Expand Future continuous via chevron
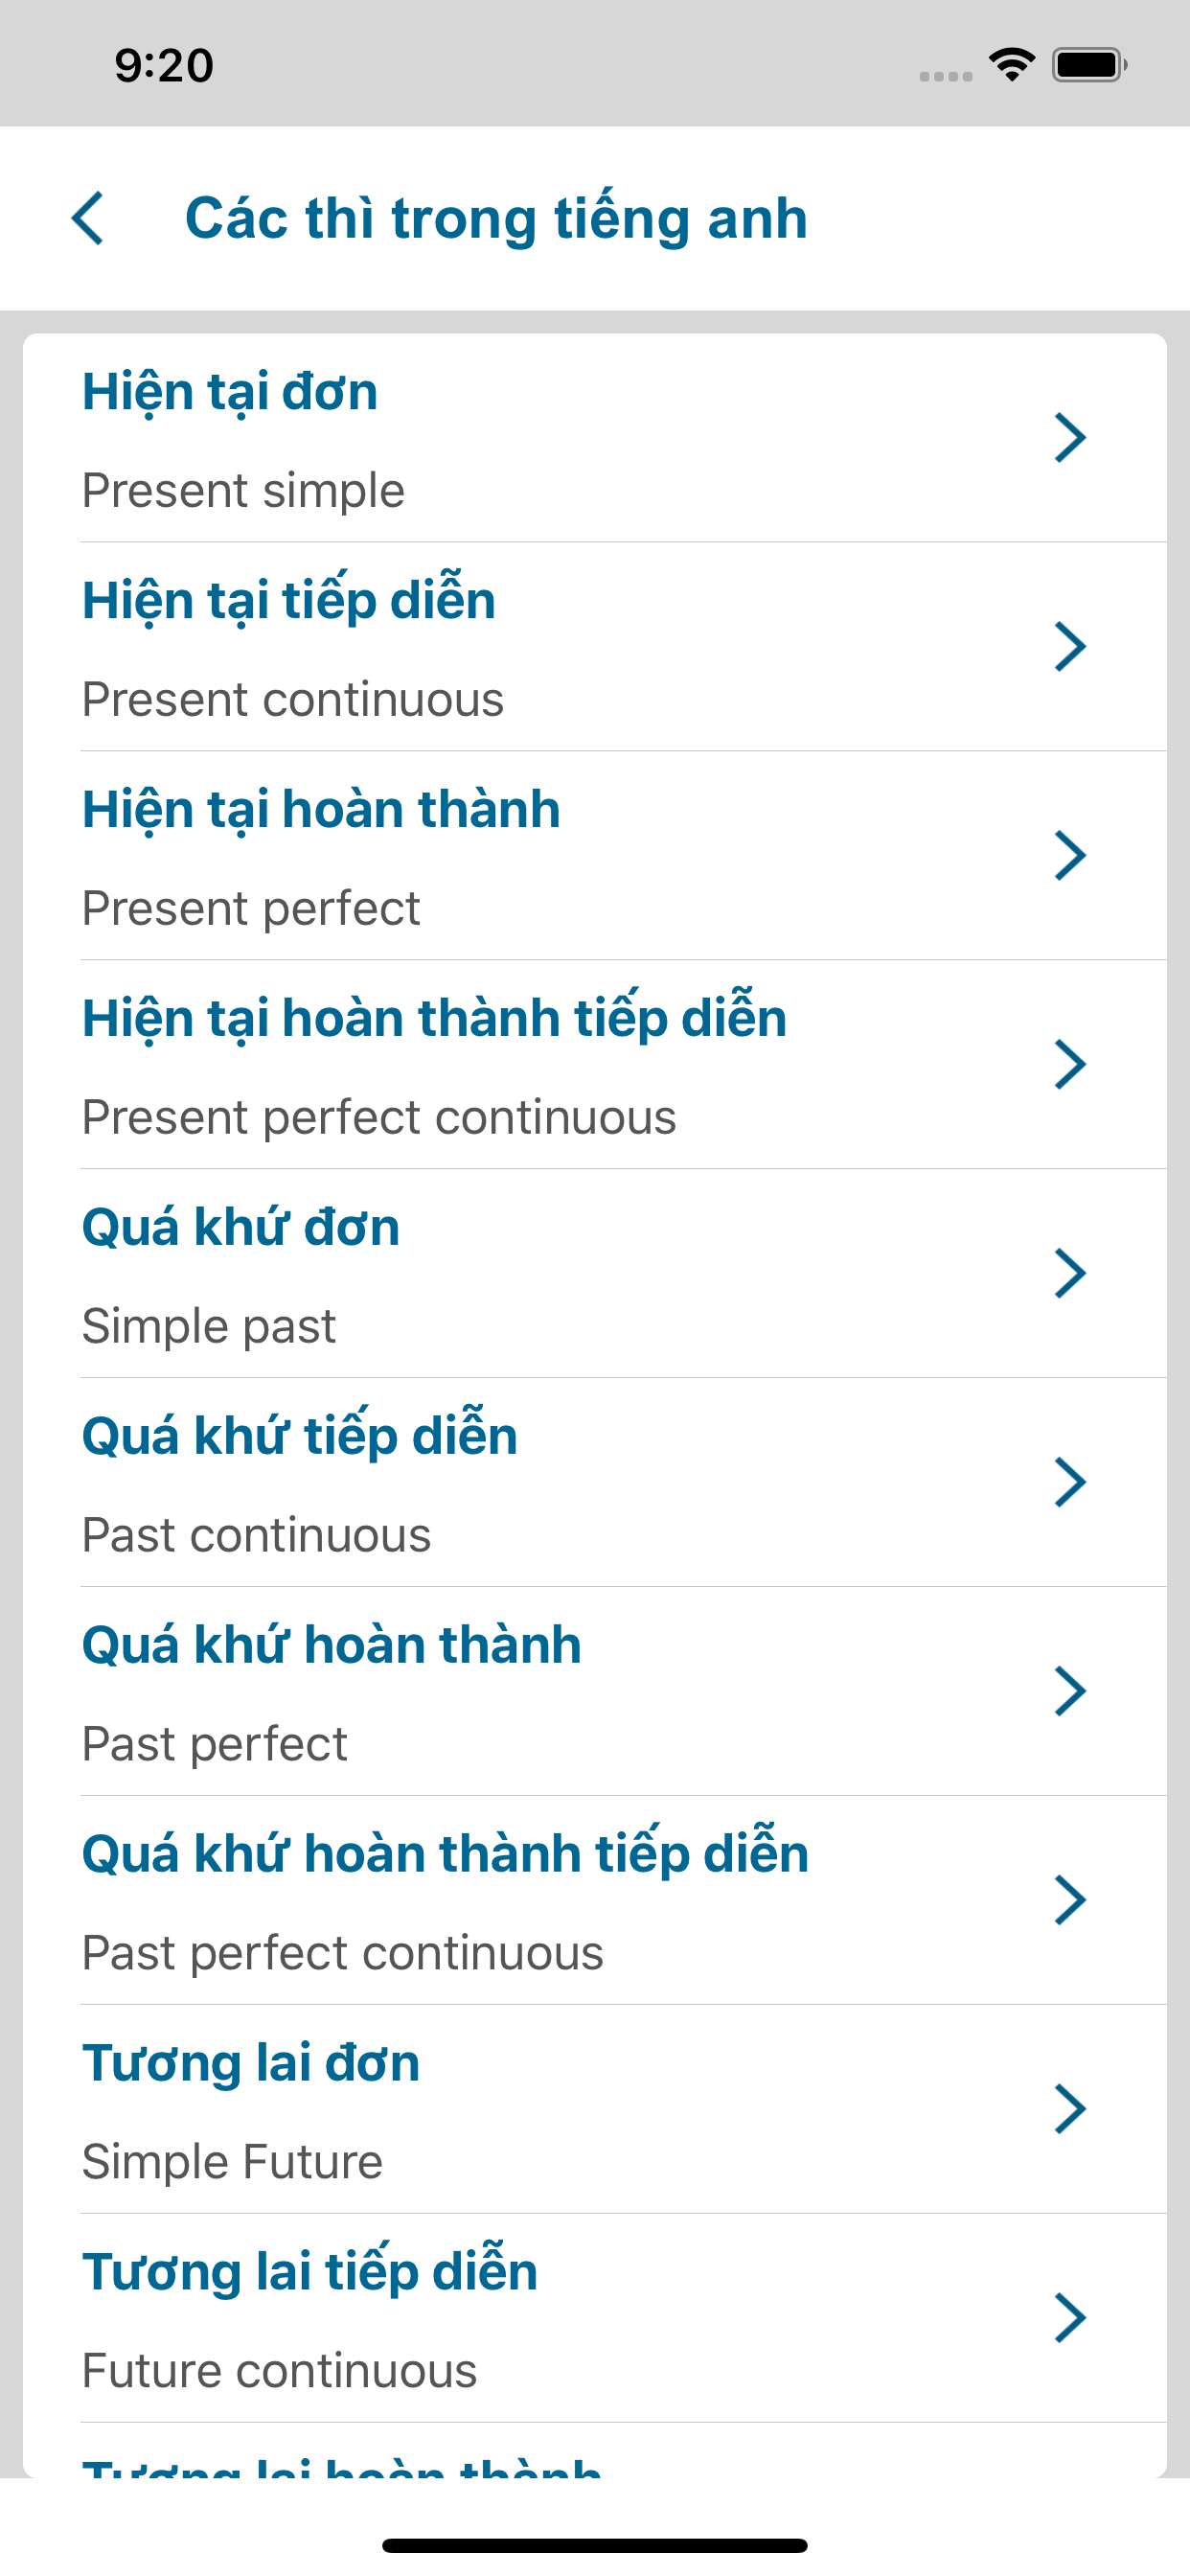Screen dimensions: 1190x2576 [x=1070, y=2319]
